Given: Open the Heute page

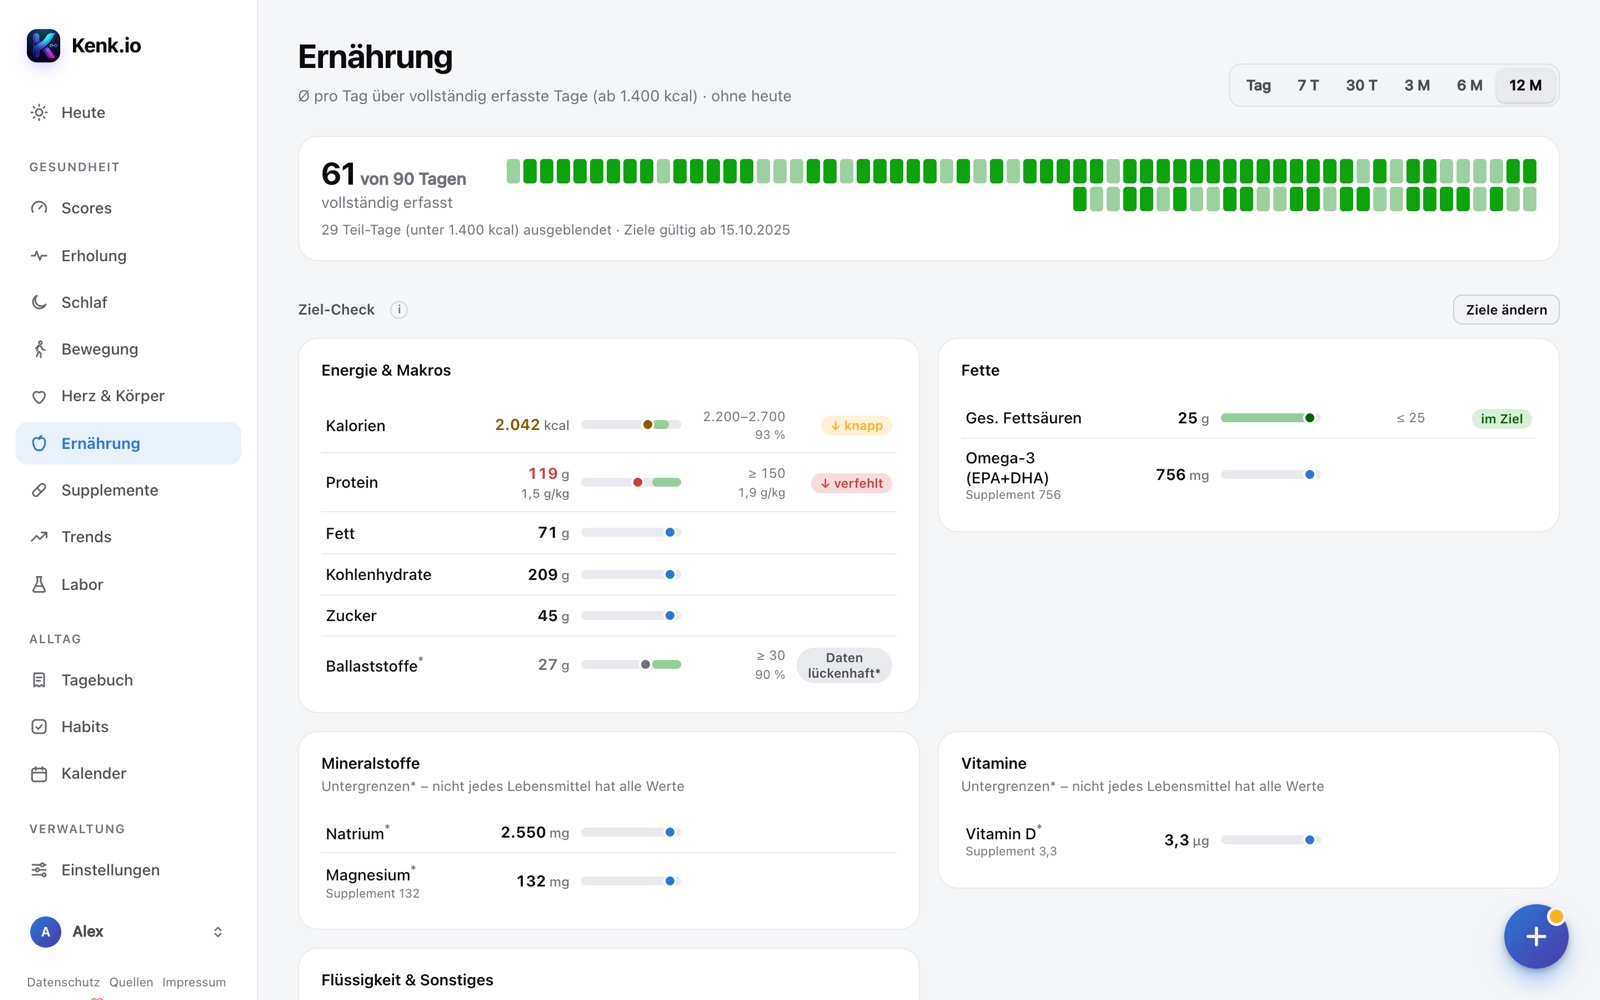Looking at the screenshot, I should point(128,113).
